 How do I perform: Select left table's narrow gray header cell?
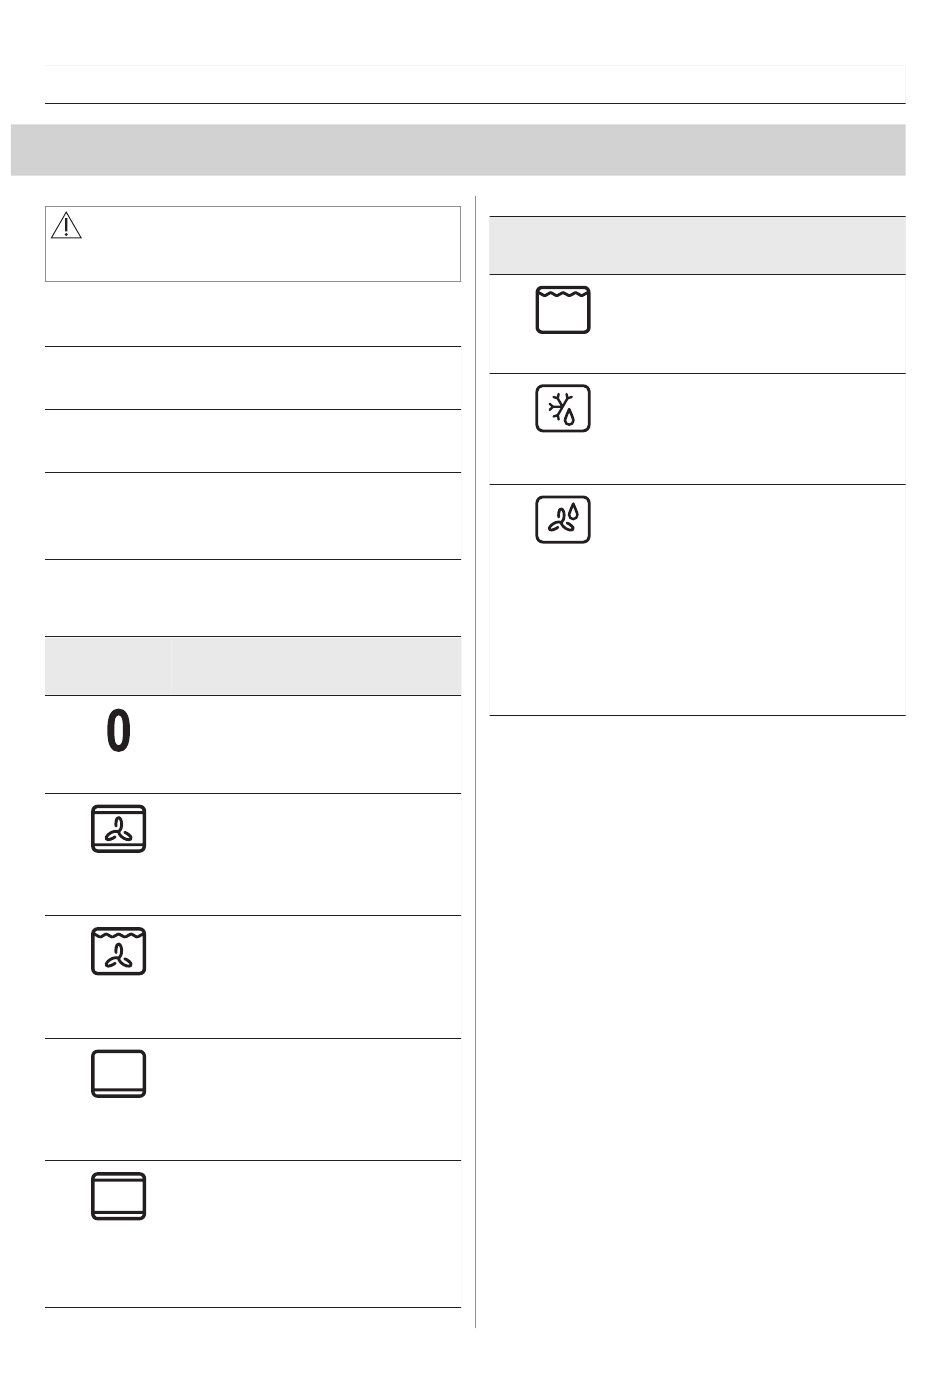pos(108,666)
